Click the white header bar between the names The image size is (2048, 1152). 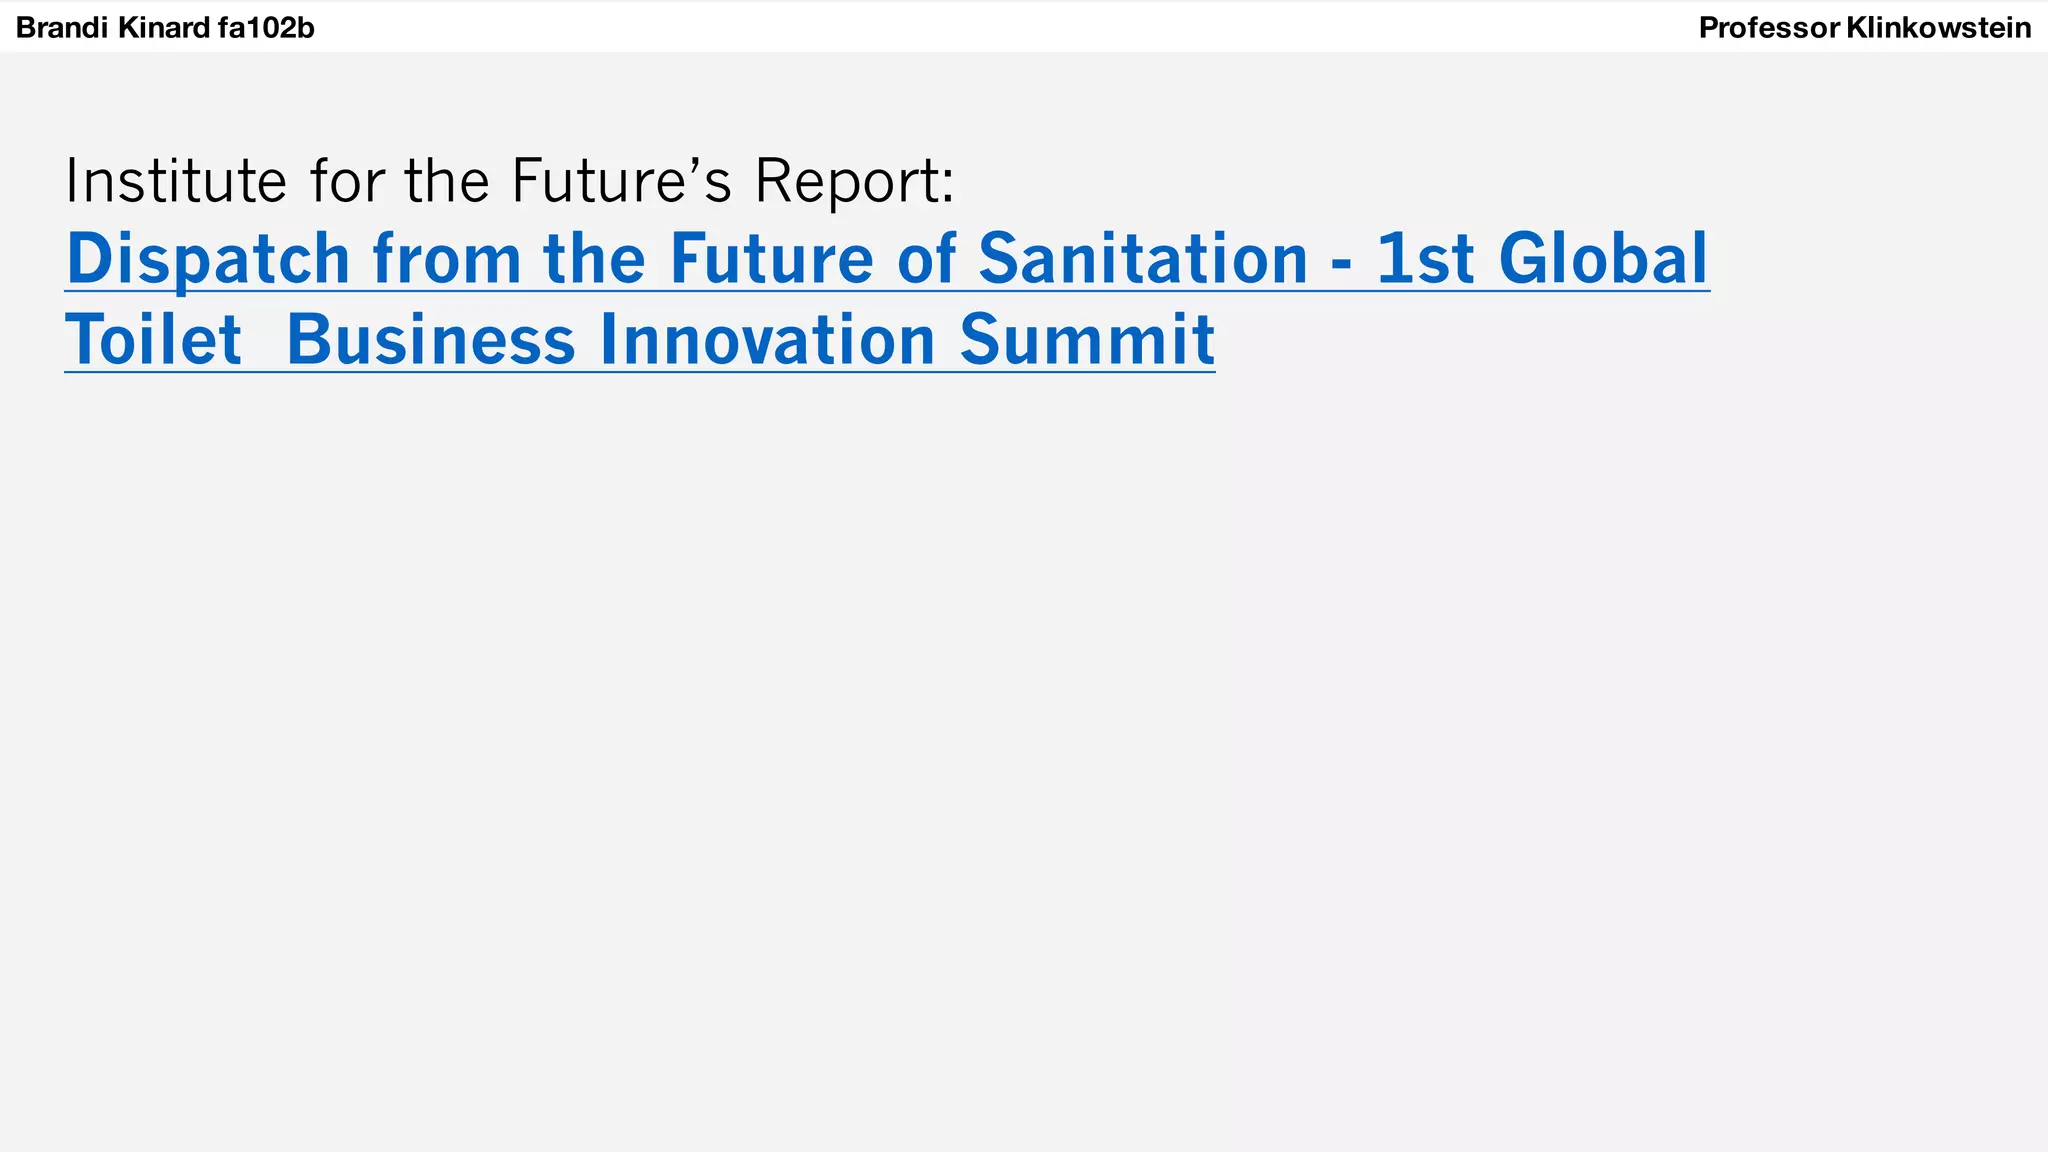click(x=1000, y=28)
